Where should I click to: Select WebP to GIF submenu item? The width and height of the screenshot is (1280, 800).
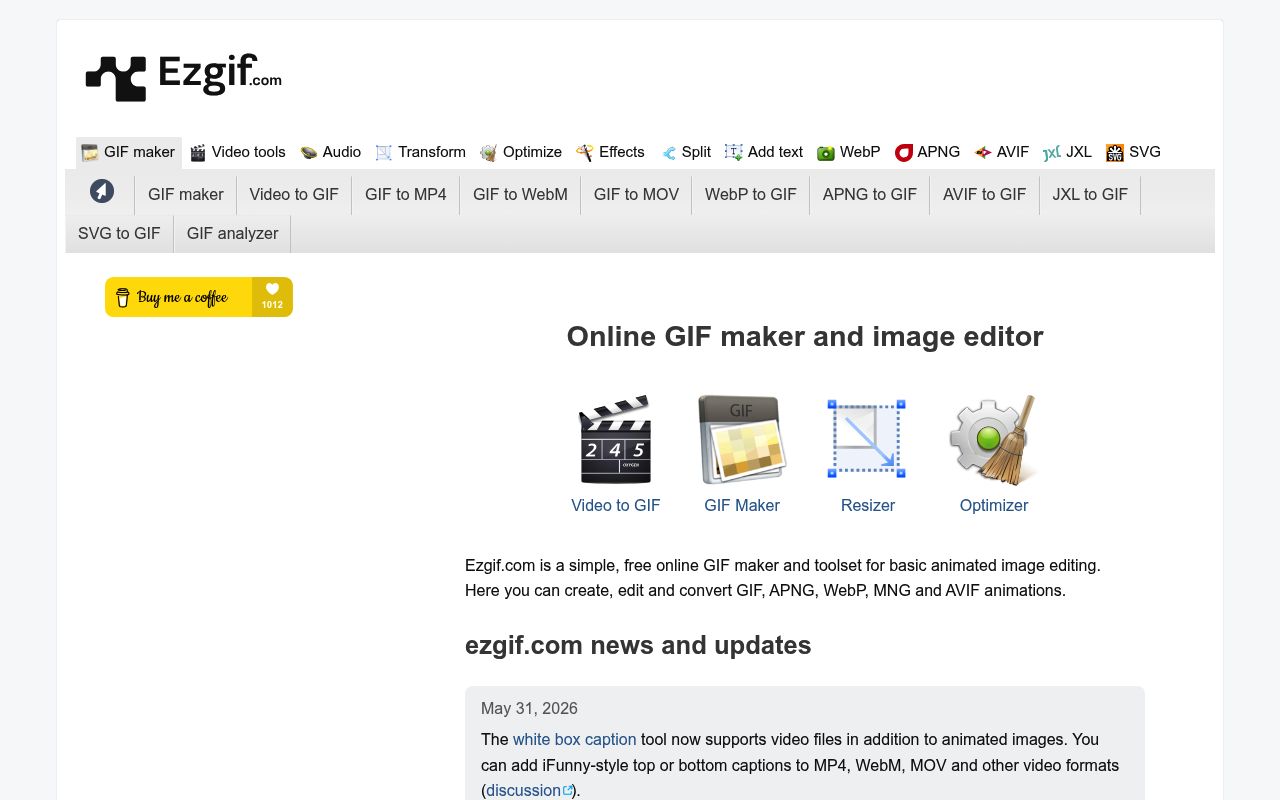pyautogui.click(x=751, y=194)
